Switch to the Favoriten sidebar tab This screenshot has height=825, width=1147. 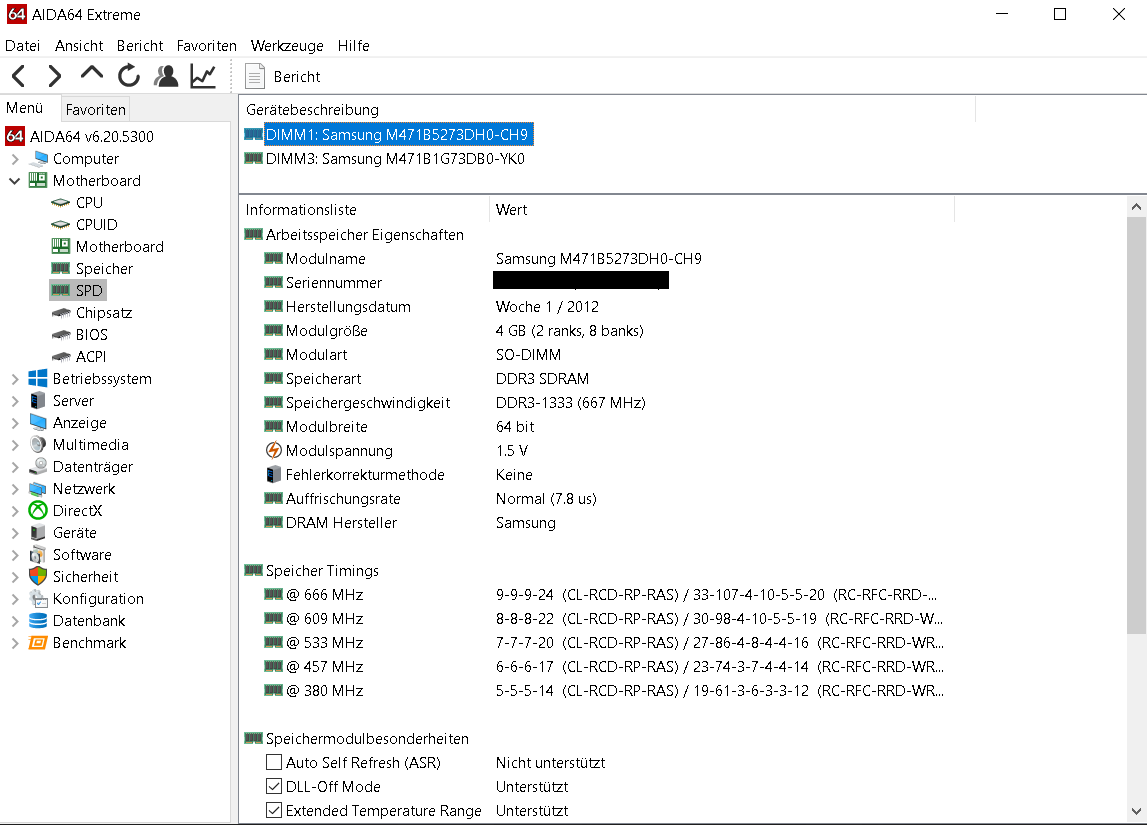[x=96, y=110]
